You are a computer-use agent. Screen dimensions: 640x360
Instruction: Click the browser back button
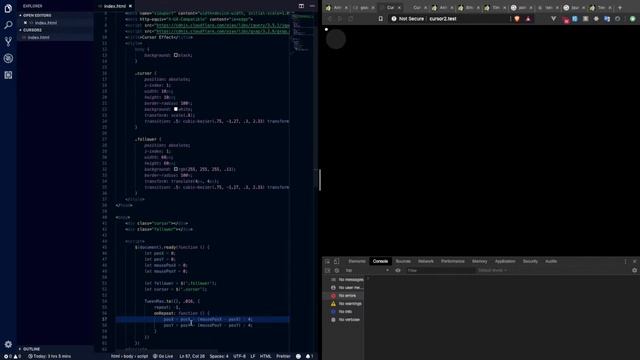pos(330,19)
